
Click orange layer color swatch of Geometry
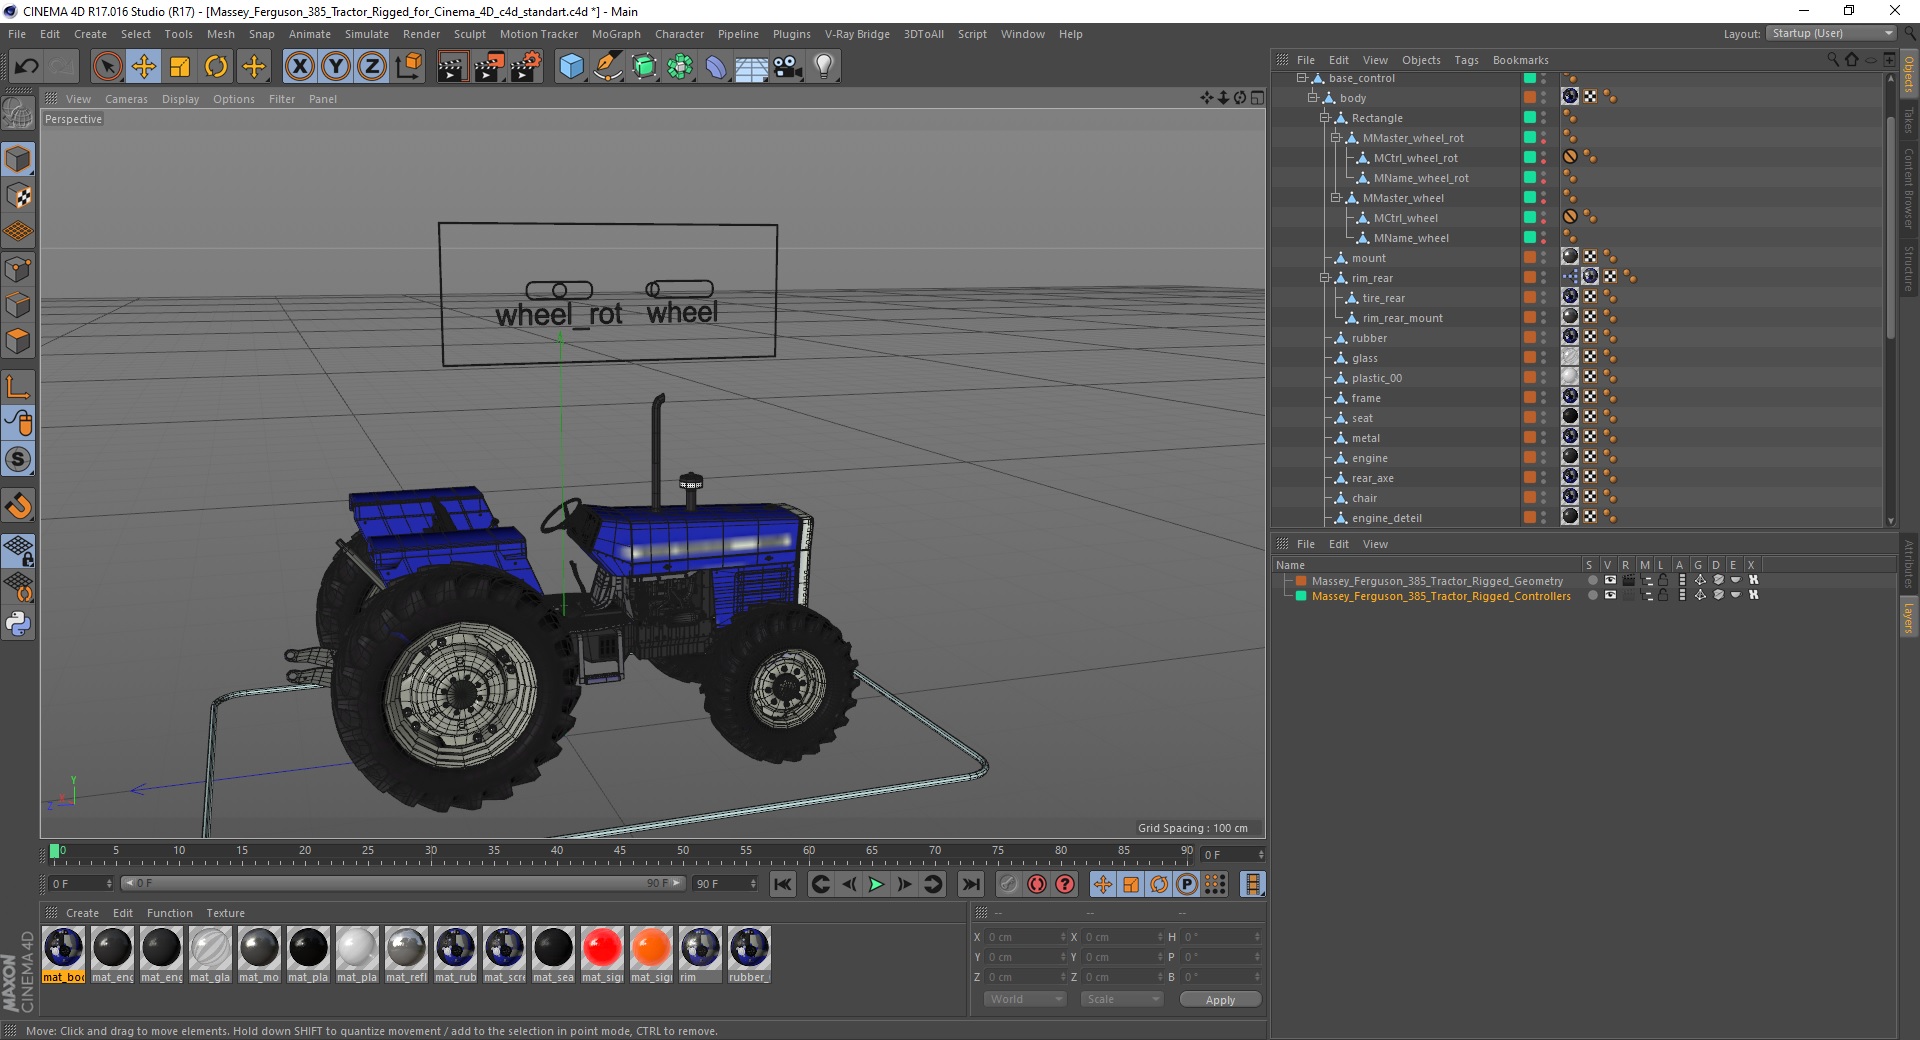1301,580
